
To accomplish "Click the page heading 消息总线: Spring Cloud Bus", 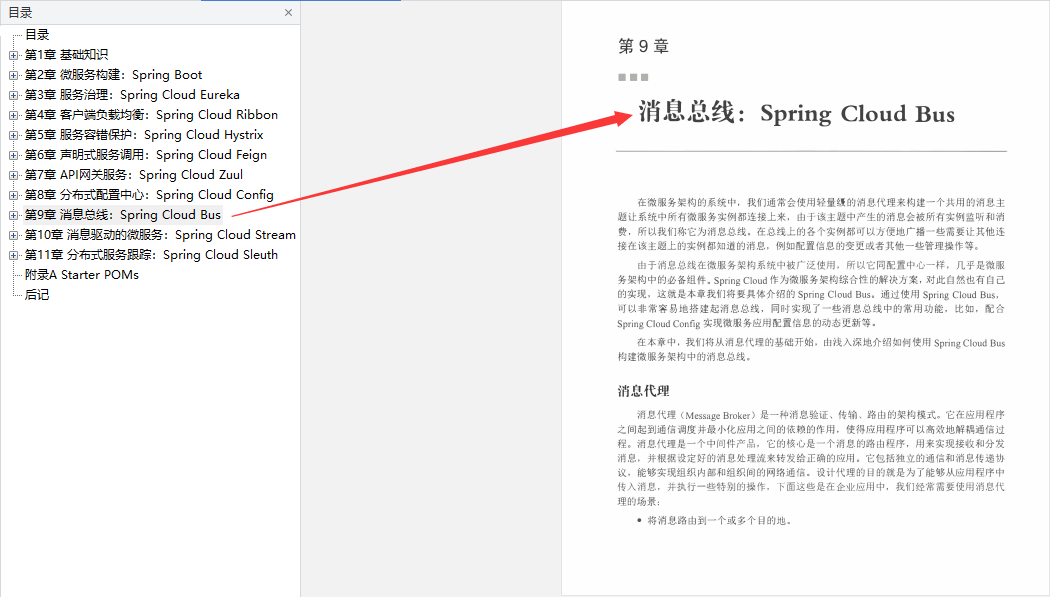I will pos(796,113).
